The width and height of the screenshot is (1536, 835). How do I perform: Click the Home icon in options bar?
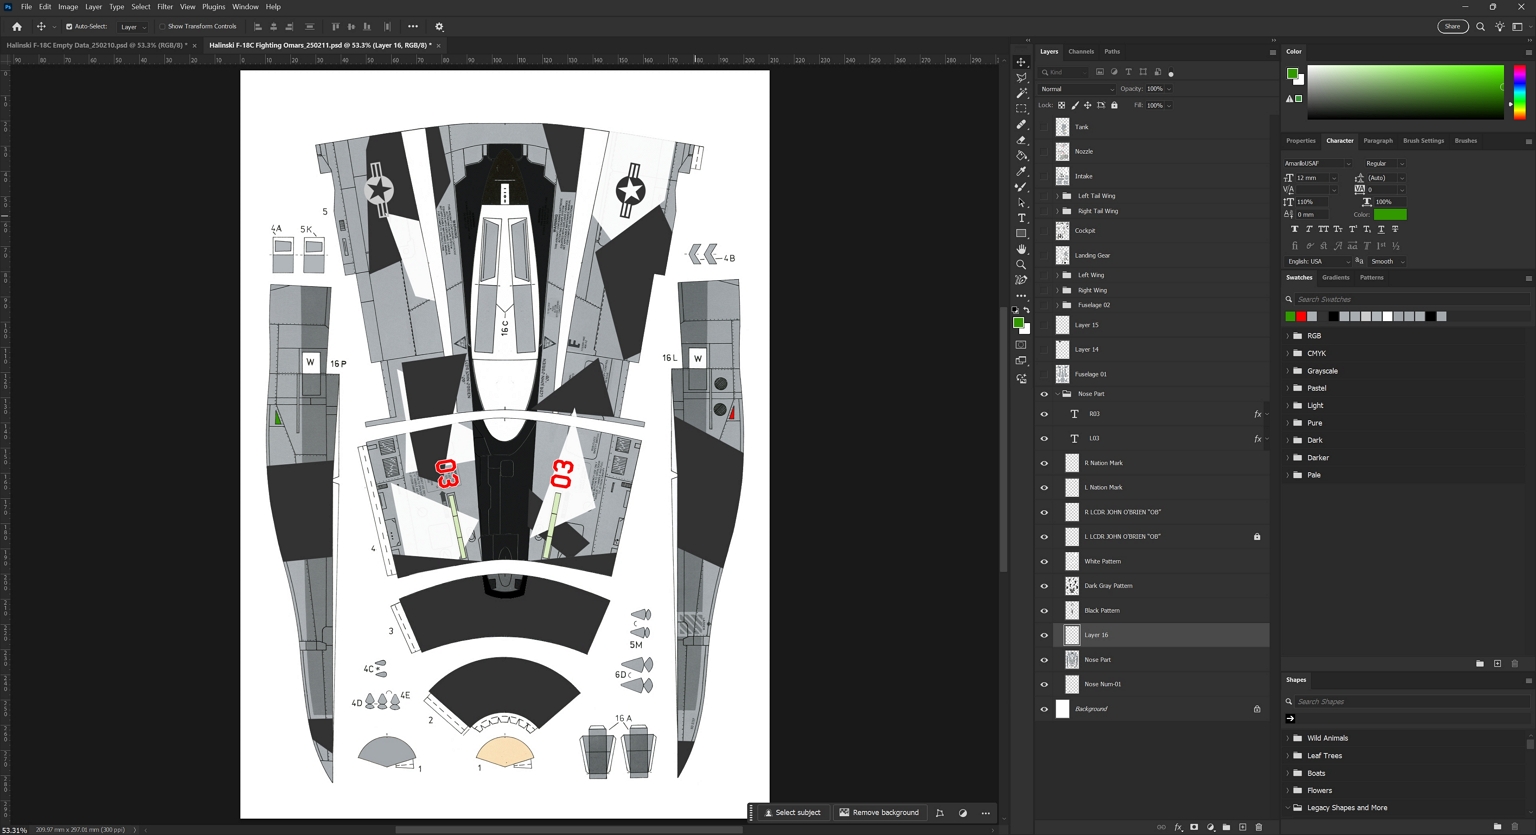click(x=17, y=27)
